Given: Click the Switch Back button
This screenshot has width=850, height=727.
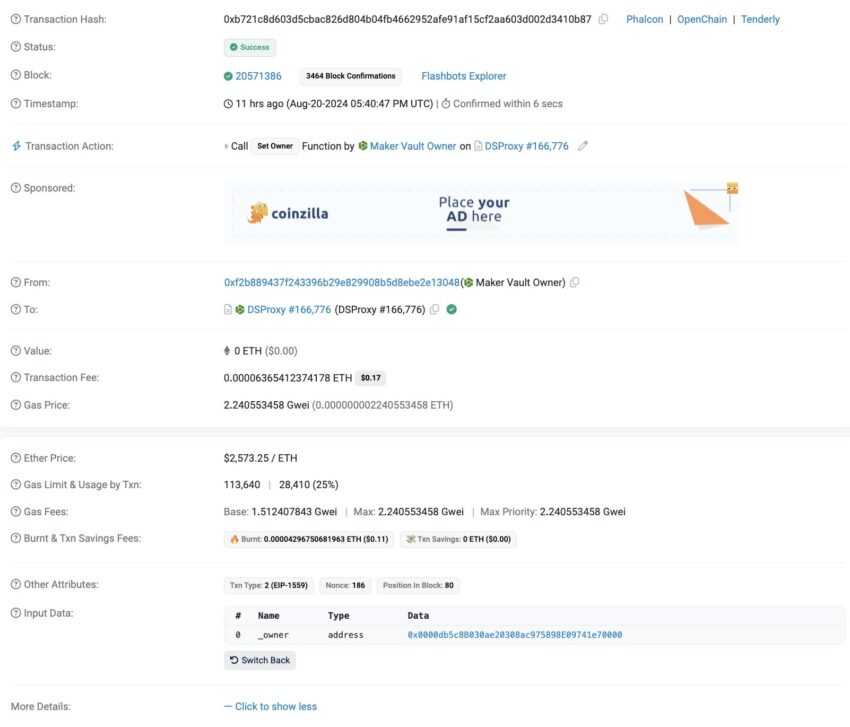Looking at the screenshot, I should (260, 660).
